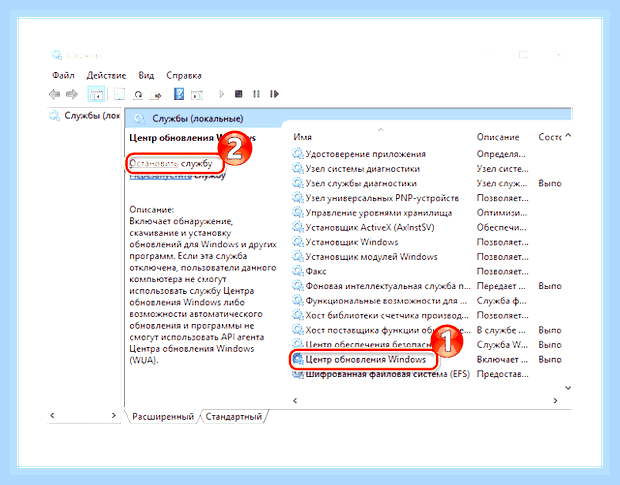This screenshot has width=620, height=485.
Task: Click services list scroll-up arrow
Action: pyautogui.click(x=568, y=136)
